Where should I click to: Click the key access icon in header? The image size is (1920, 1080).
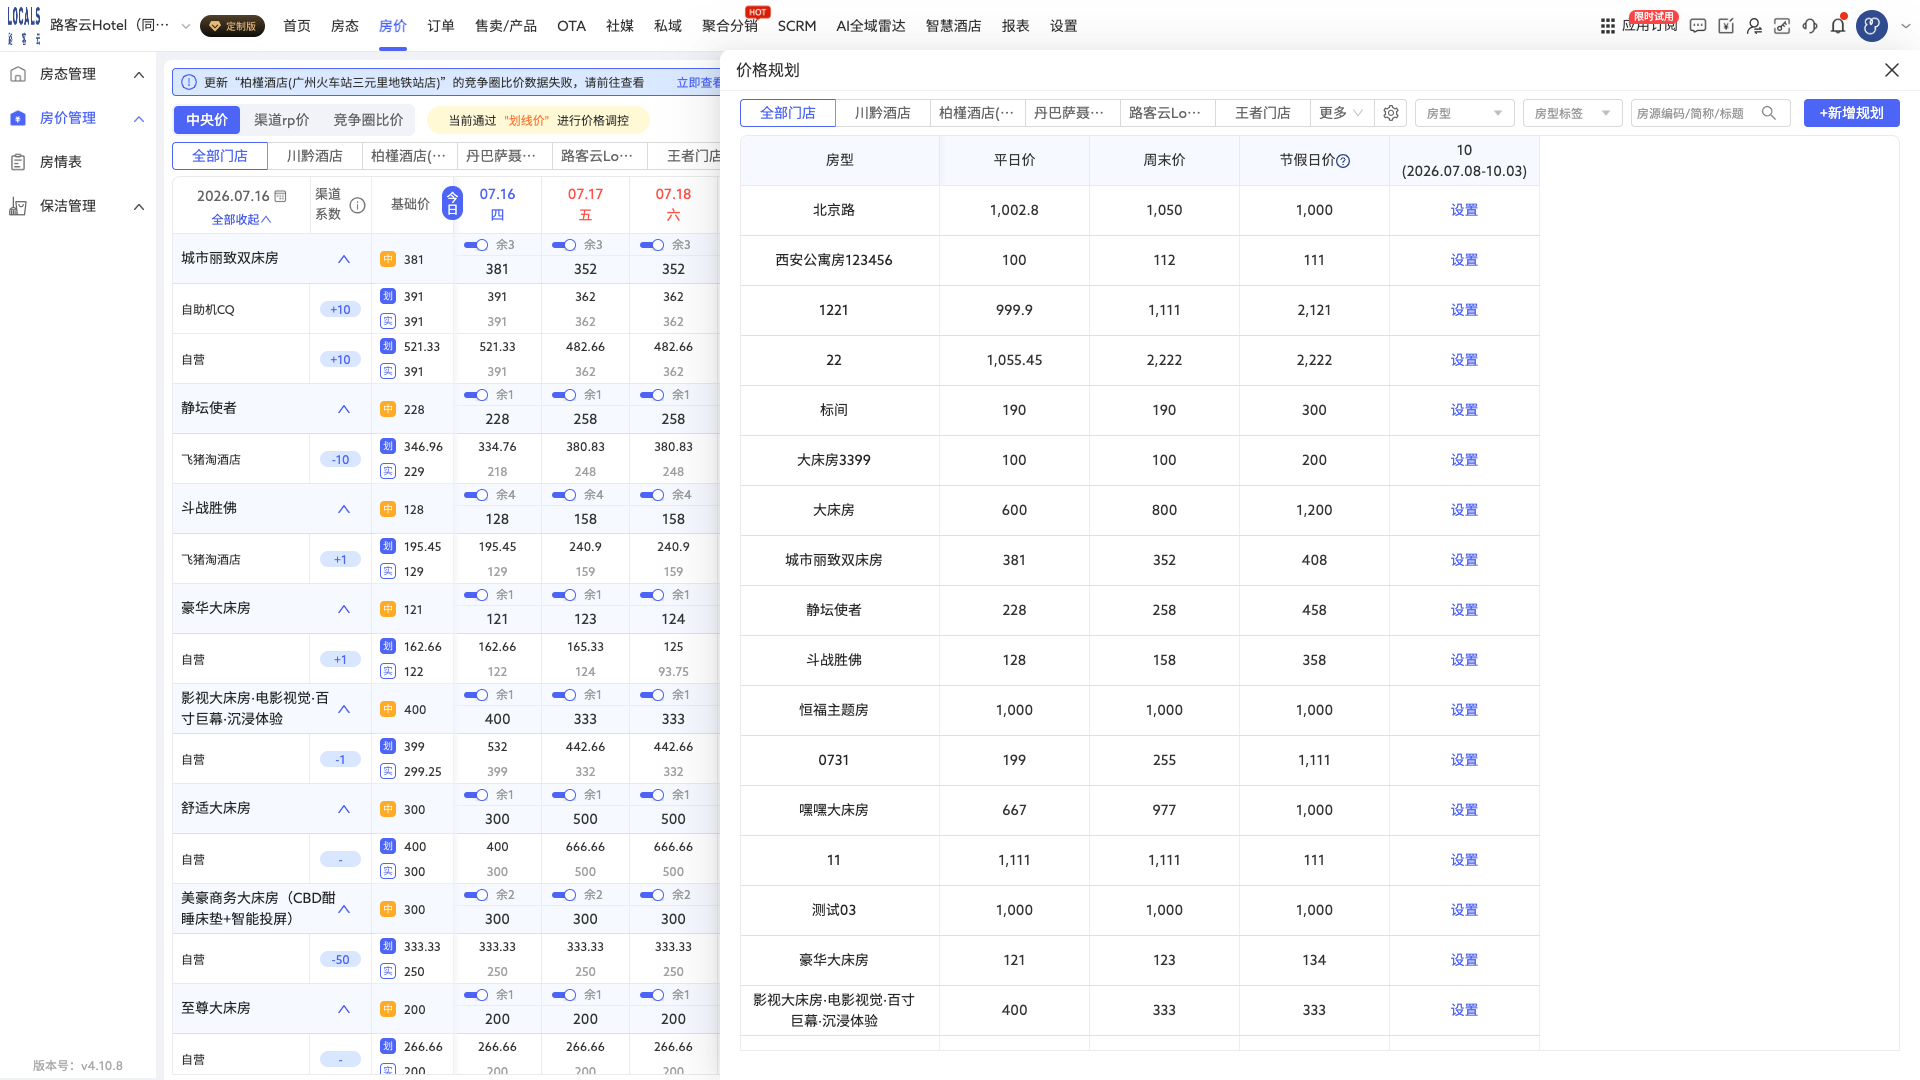click(1782, 26)
